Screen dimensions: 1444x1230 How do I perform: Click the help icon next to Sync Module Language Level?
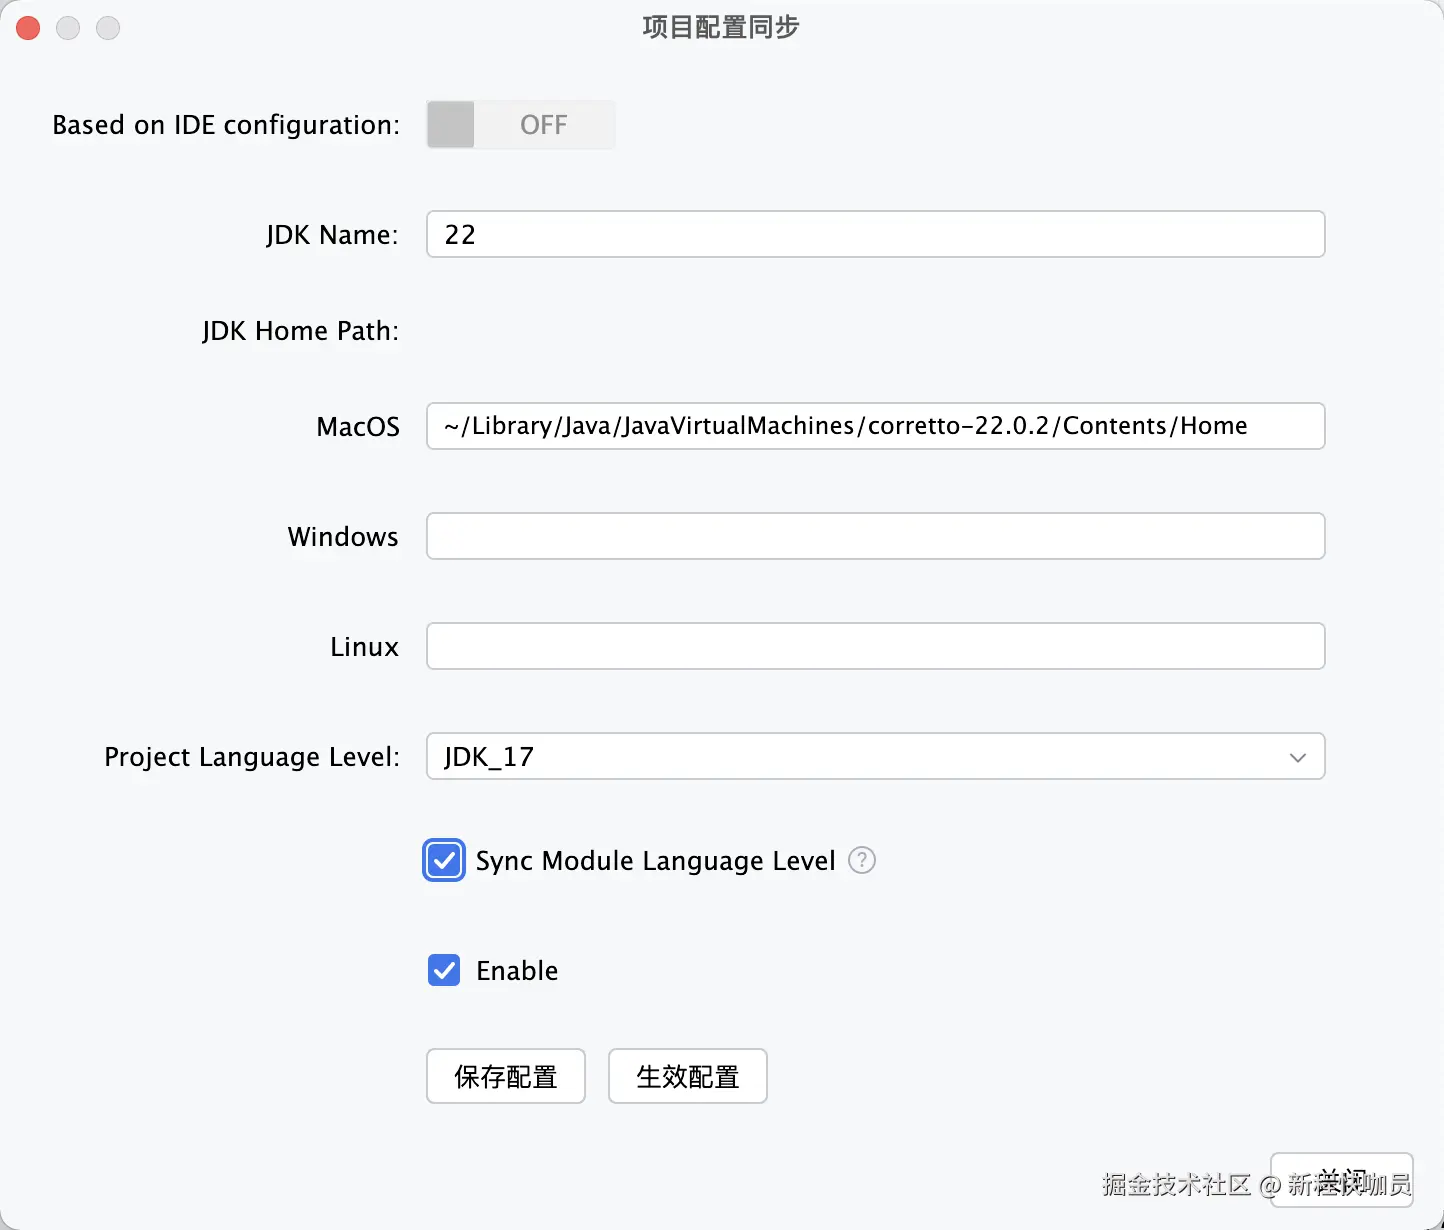(861, 860)
